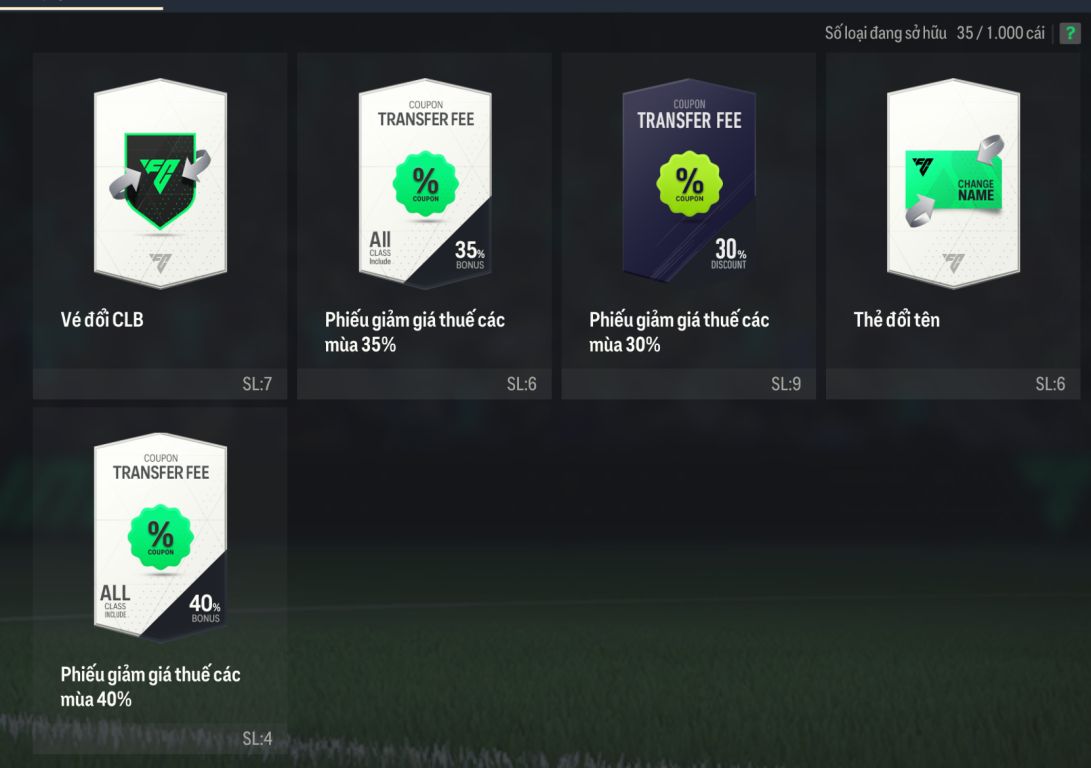Click the 40% bonus transfer fee coupon card
This screenshot has width=1091, height=768.
tap(160, 537)
